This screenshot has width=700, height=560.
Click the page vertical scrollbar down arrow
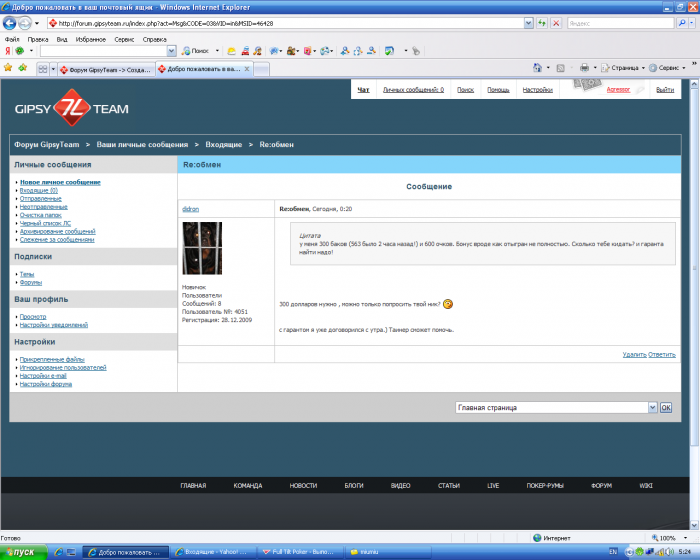pyautogui.click(x=694, y=525)
